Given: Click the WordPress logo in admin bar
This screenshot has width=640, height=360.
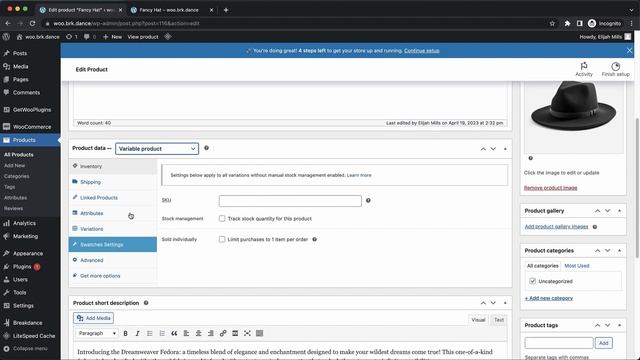Looking at the screenshot, I should [6, 37].
